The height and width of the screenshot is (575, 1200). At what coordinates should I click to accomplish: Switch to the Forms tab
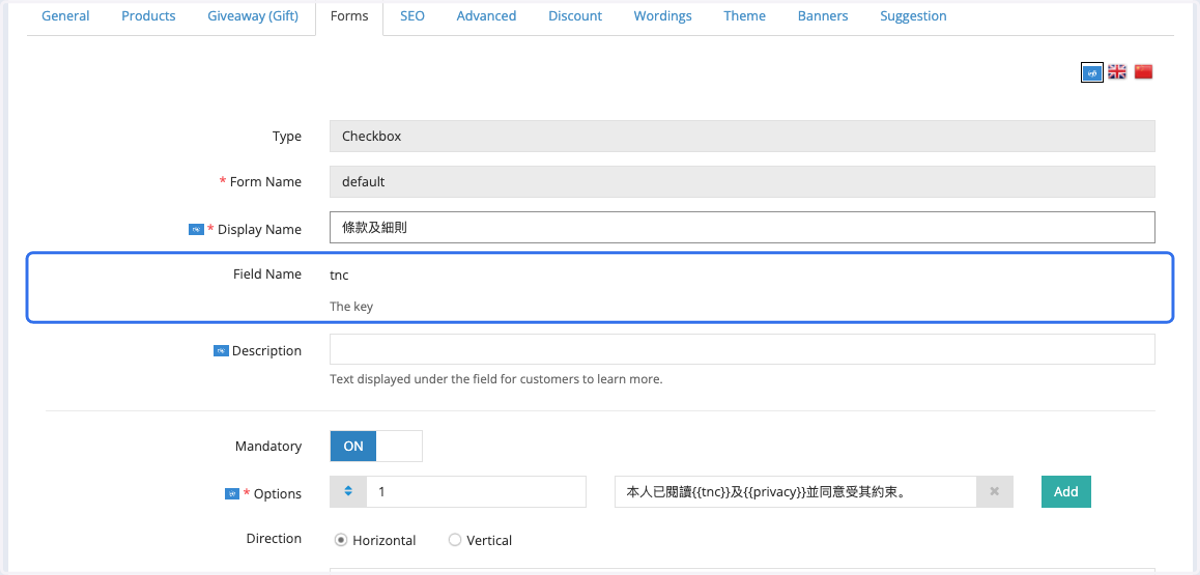[x=349, y=16]
